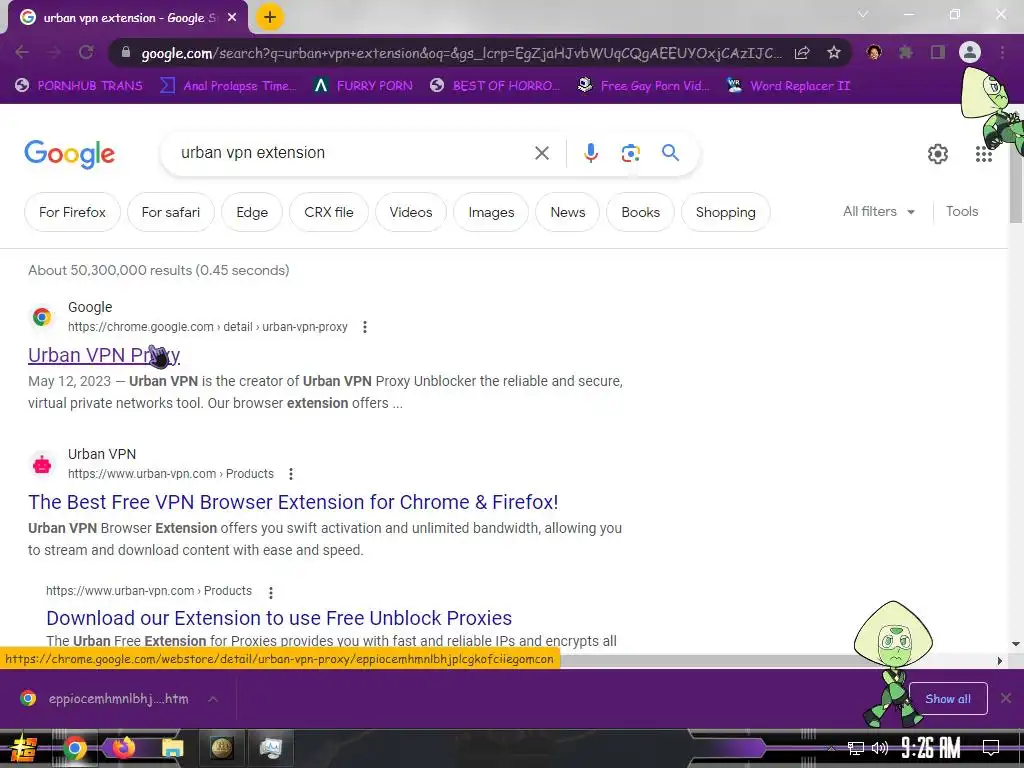Open Download our Extension result link
This screenshot has width=1024, height=768.
279,618
